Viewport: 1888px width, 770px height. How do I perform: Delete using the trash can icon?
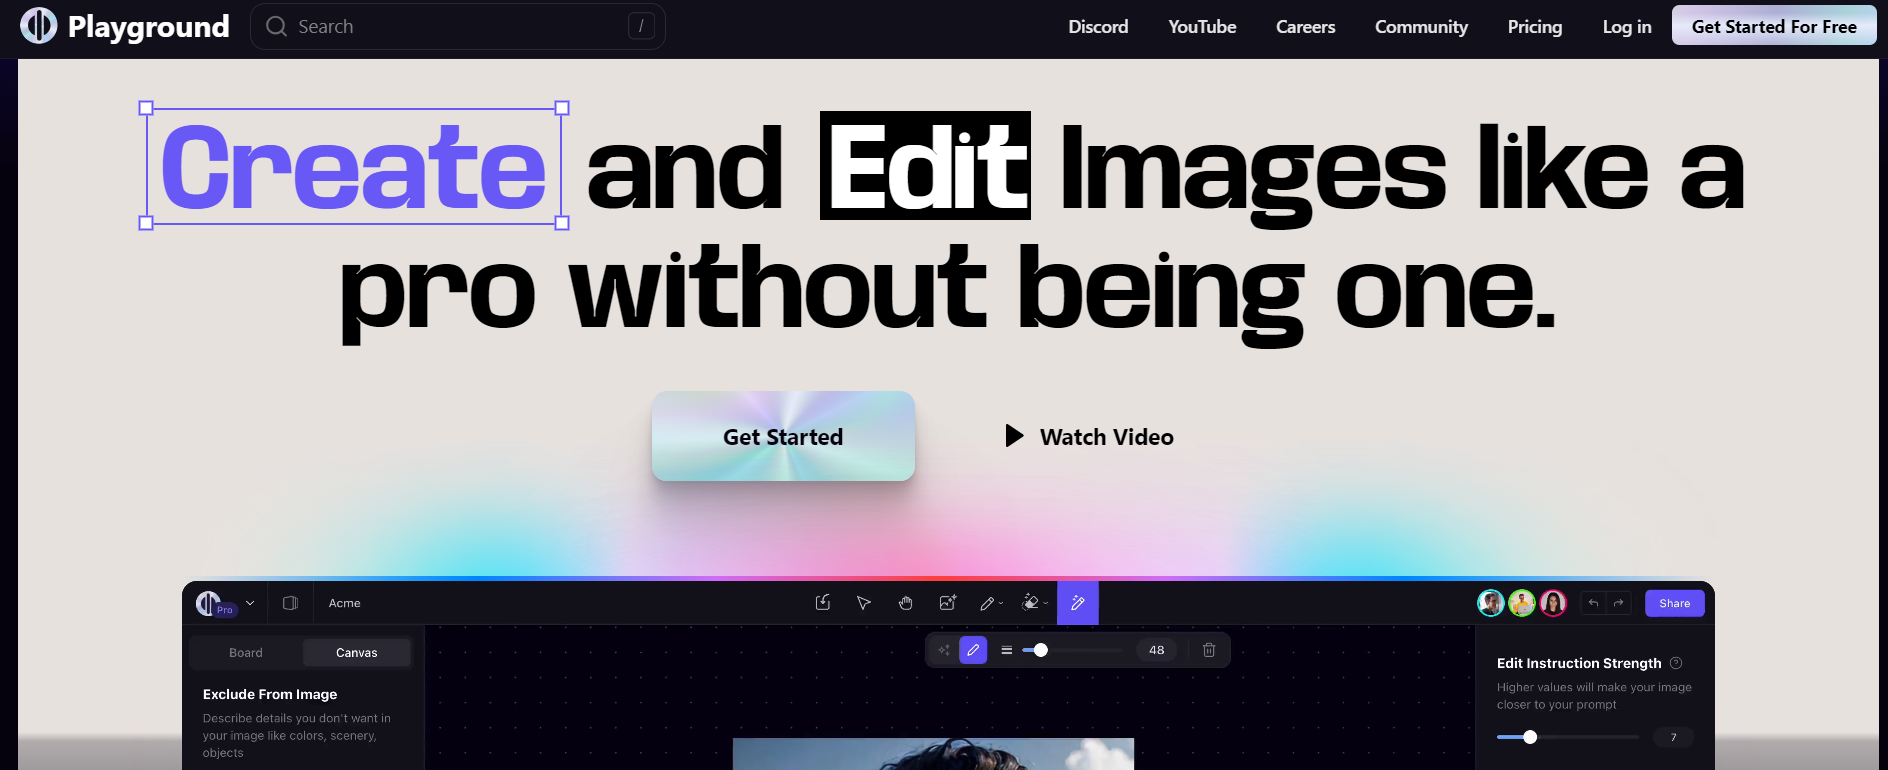tap(1208, 650)
